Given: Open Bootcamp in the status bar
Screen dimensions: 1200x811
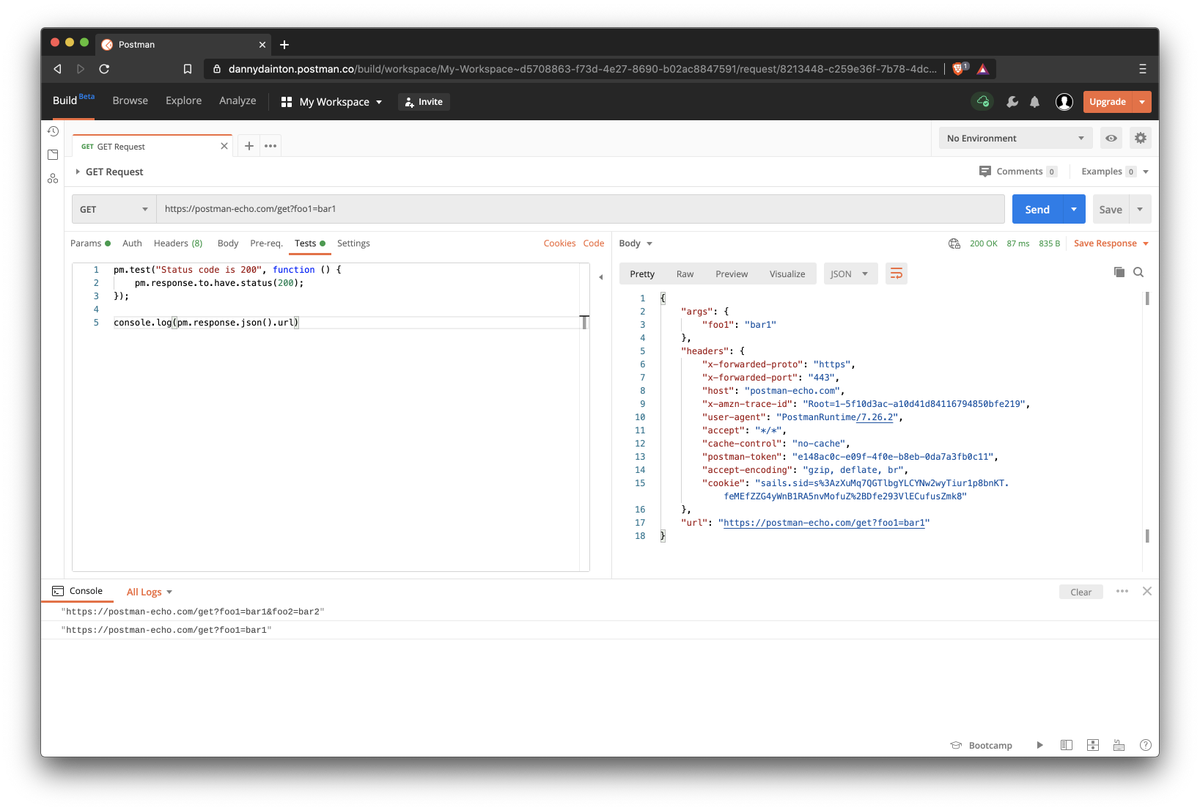Looking at the screenshot, I should coord(981,745).
